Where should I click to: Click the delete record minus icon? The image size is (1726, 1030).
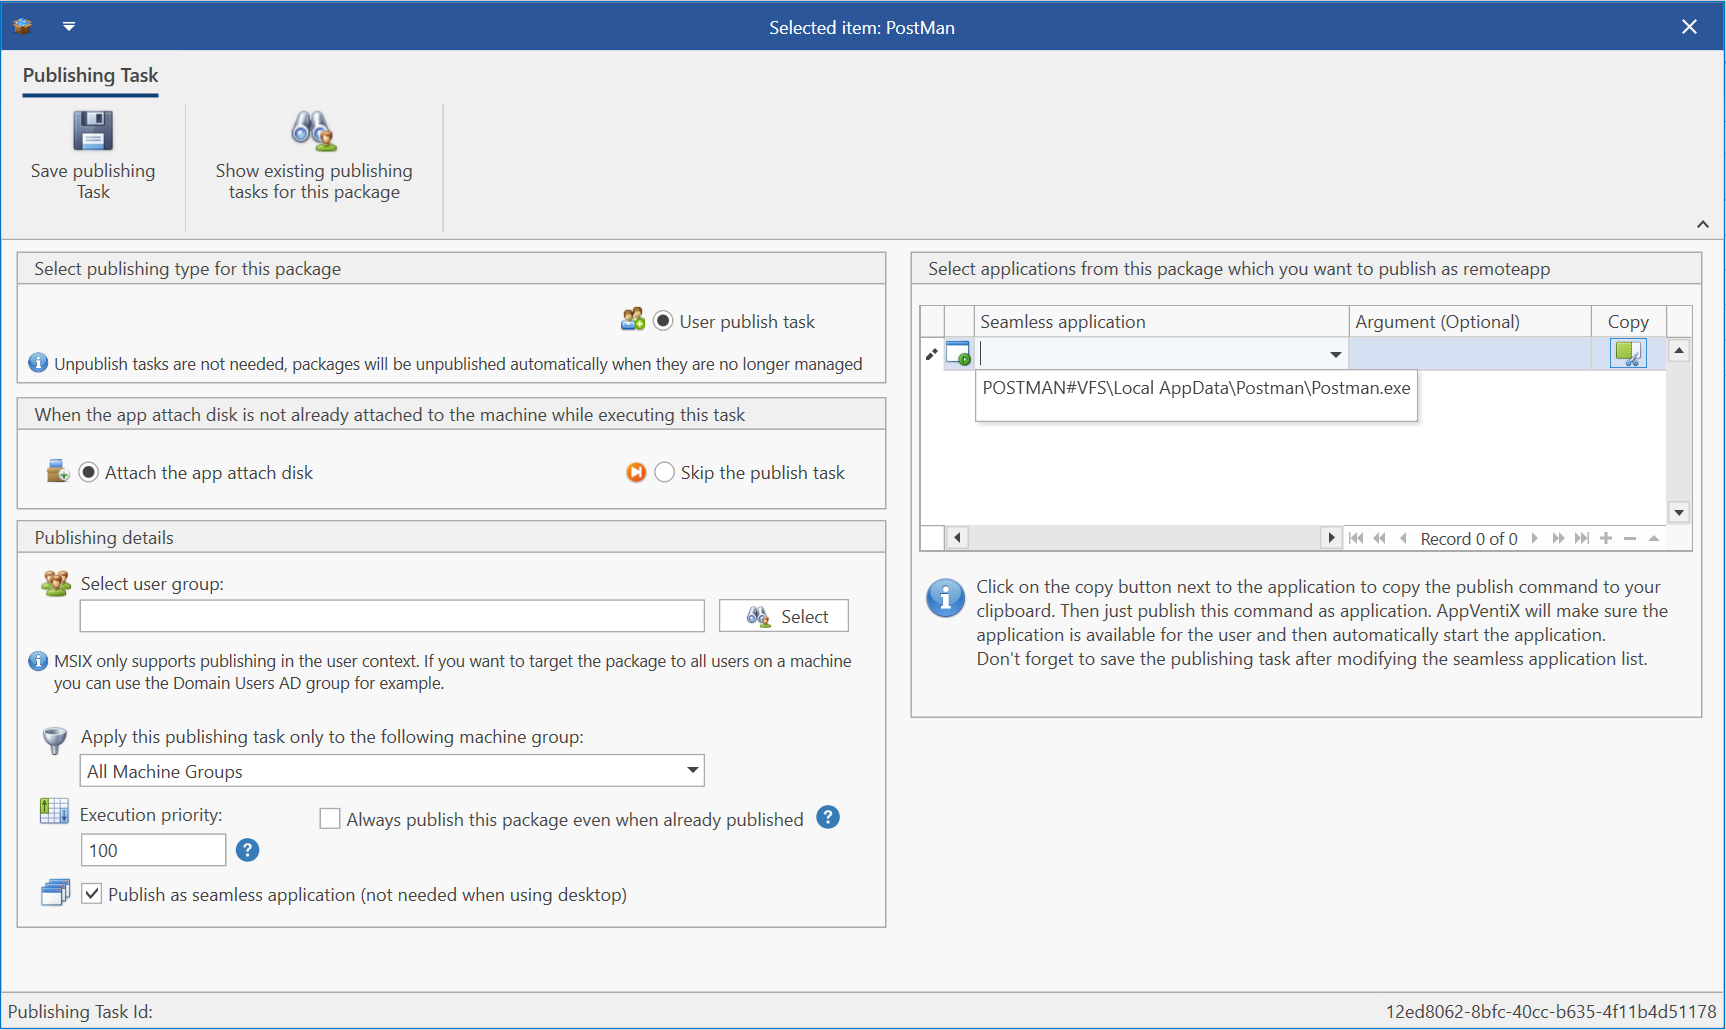tap(1630, 539)
